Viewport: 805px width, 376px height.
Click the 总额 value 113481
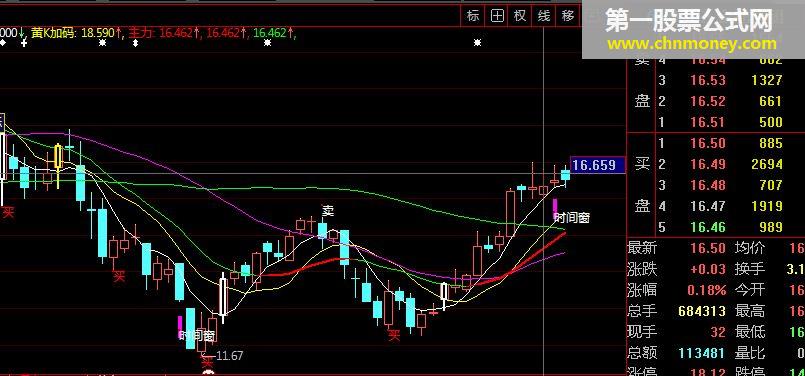click(701, 353)
